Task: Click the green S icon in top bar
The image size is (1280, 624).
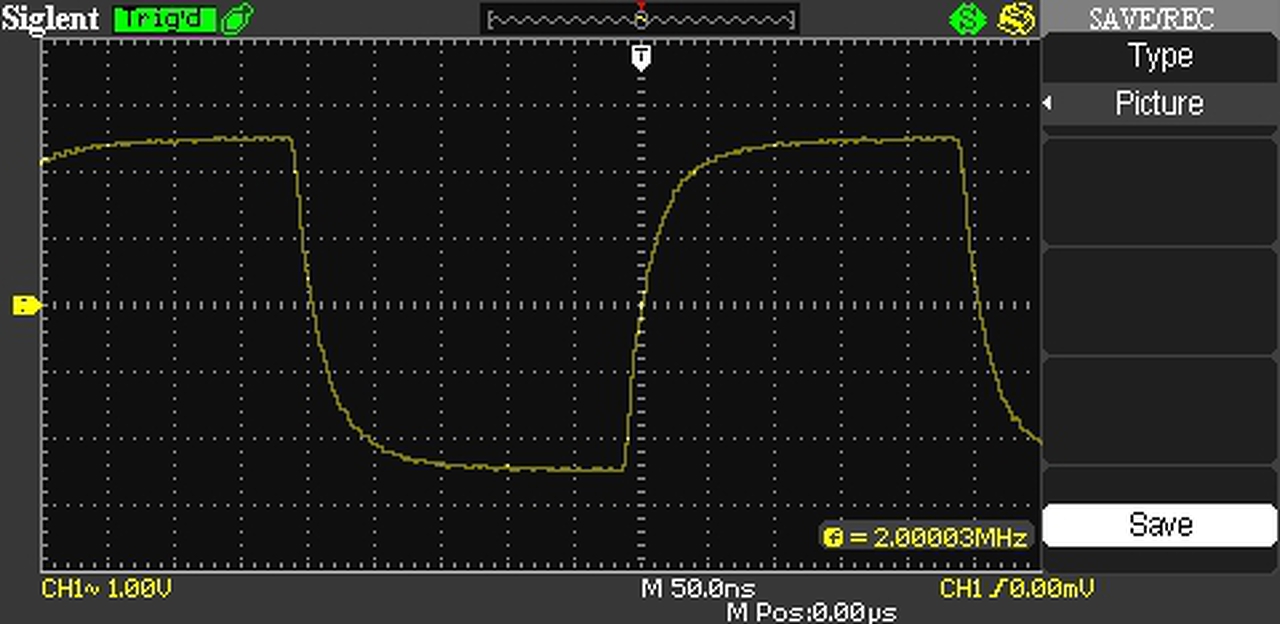Action: [967, 19]
